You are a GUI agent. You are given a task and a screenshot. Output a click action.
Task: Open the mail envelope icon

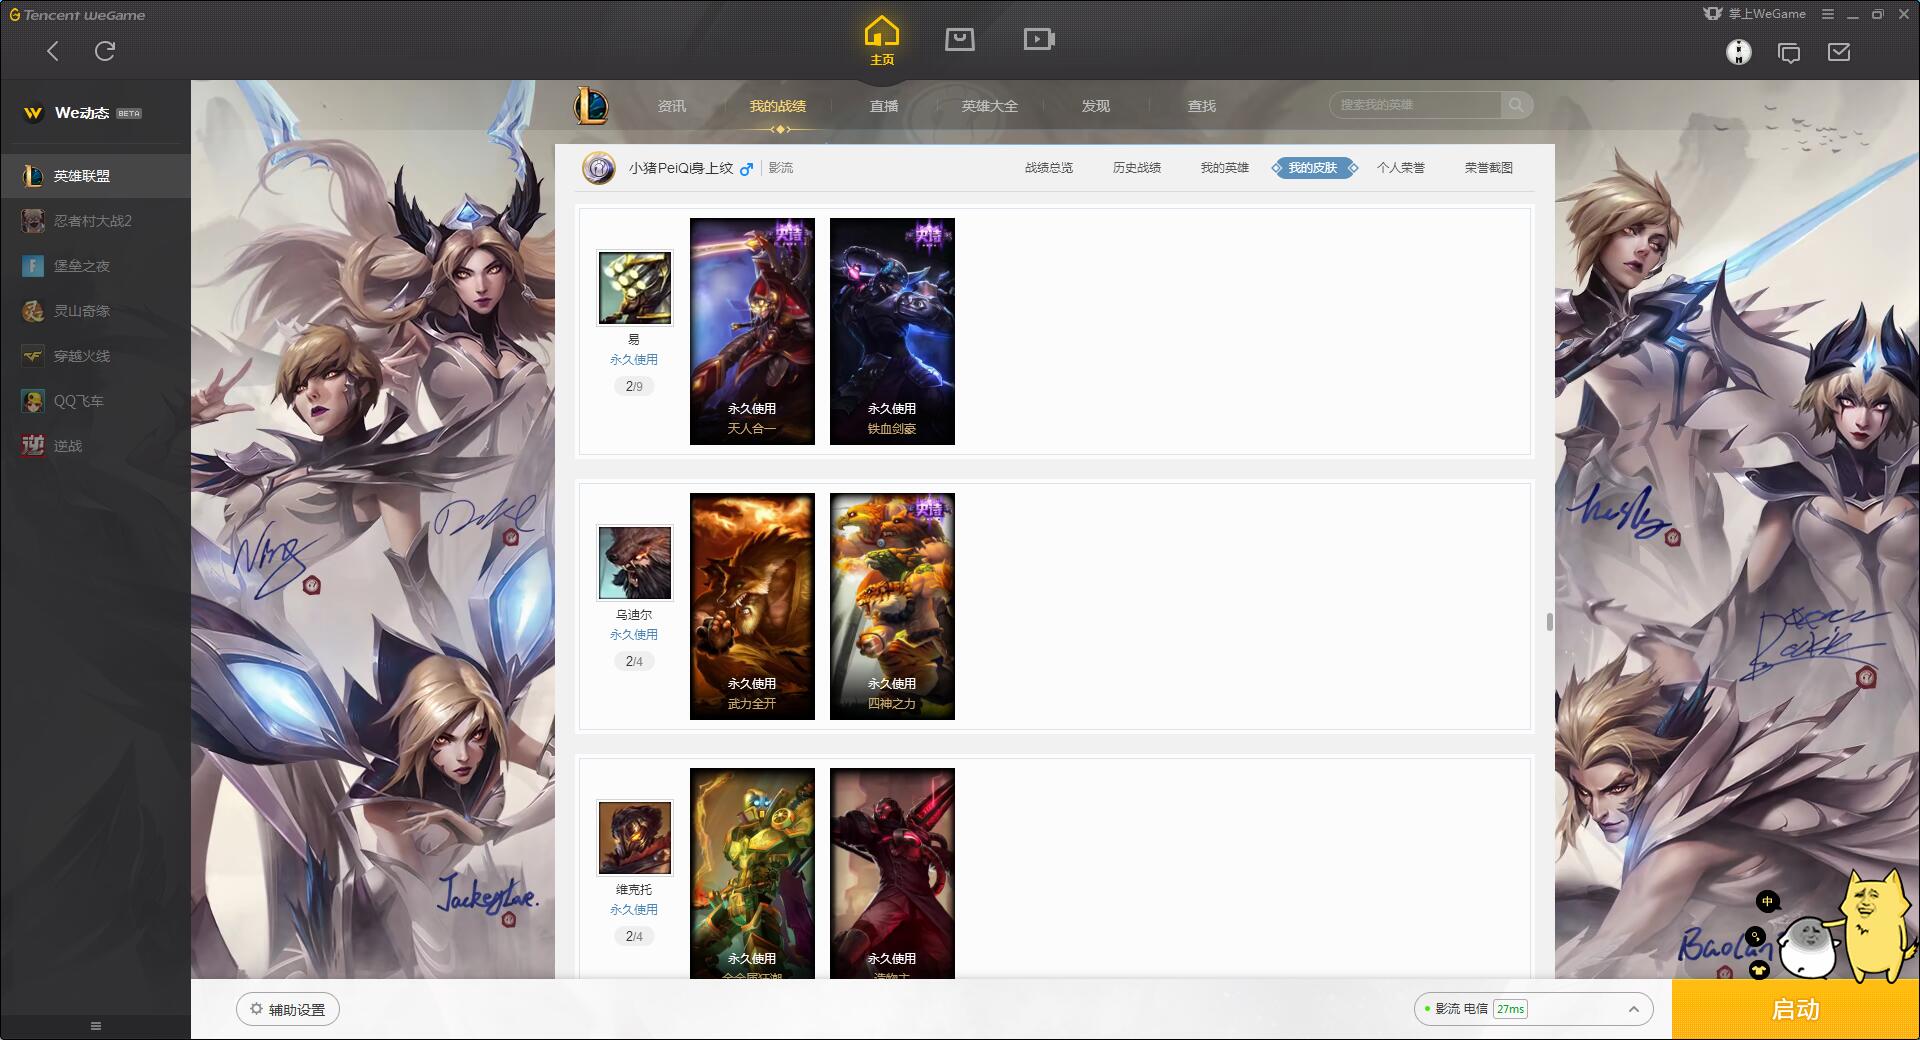1839,52
